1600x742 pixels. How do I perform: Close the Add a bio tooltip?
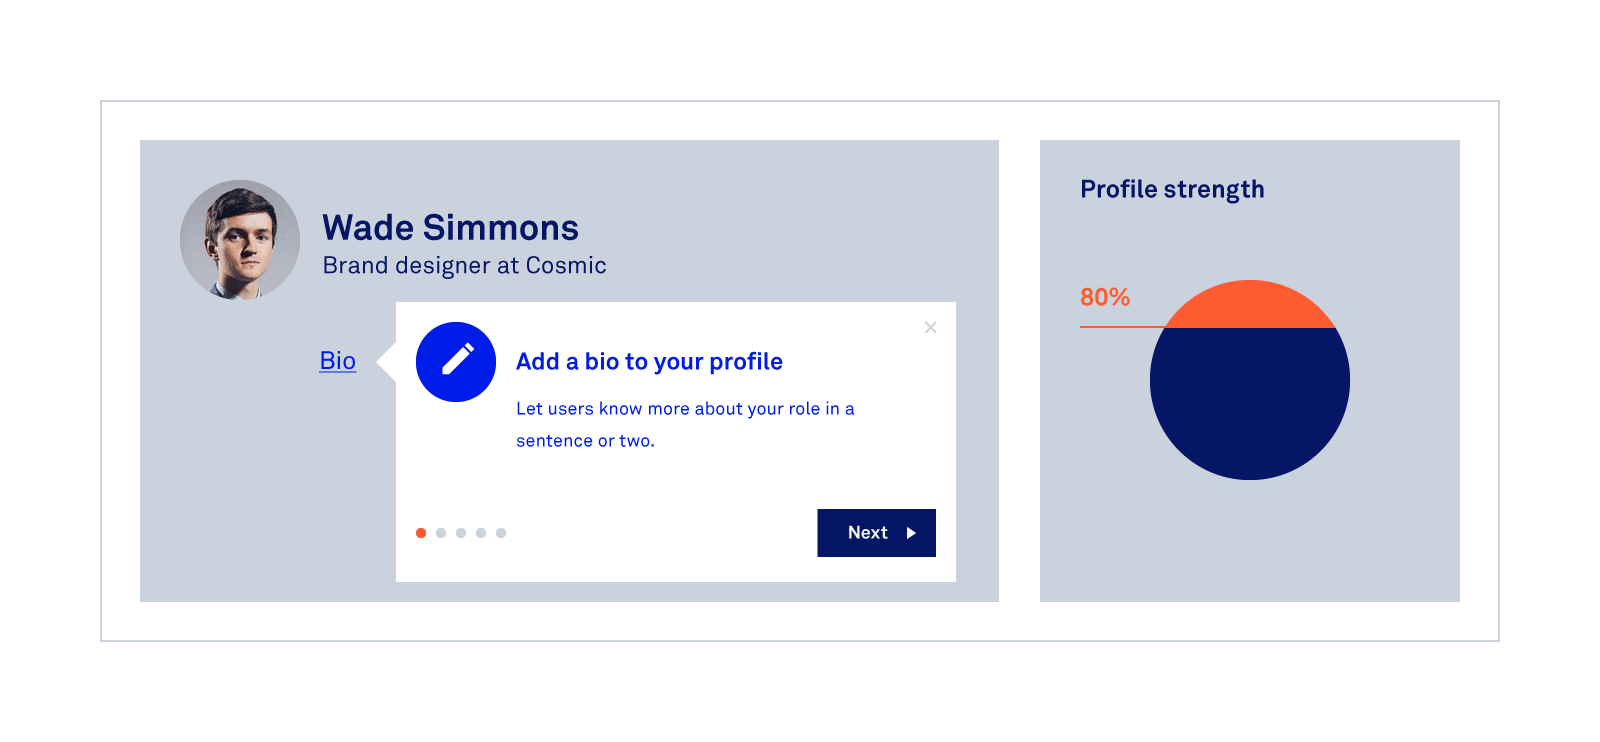930,327
